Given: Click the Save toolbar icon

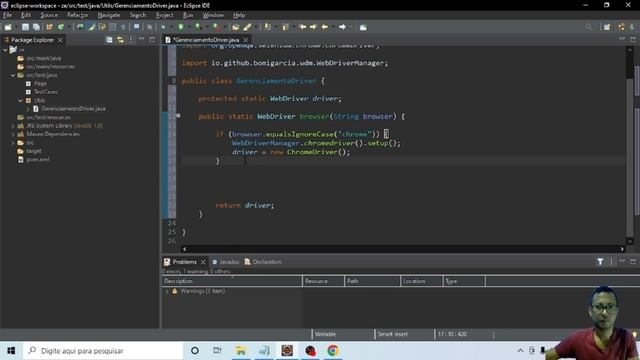Looking at the screenshot, I should coord(25,27).
